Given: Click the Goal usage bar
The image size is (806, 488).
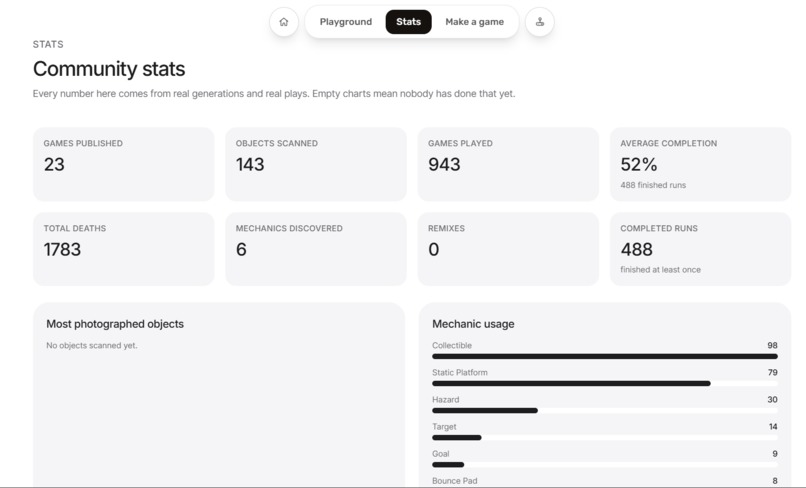Looking at the screenshot, I should [x=605, y=465].
